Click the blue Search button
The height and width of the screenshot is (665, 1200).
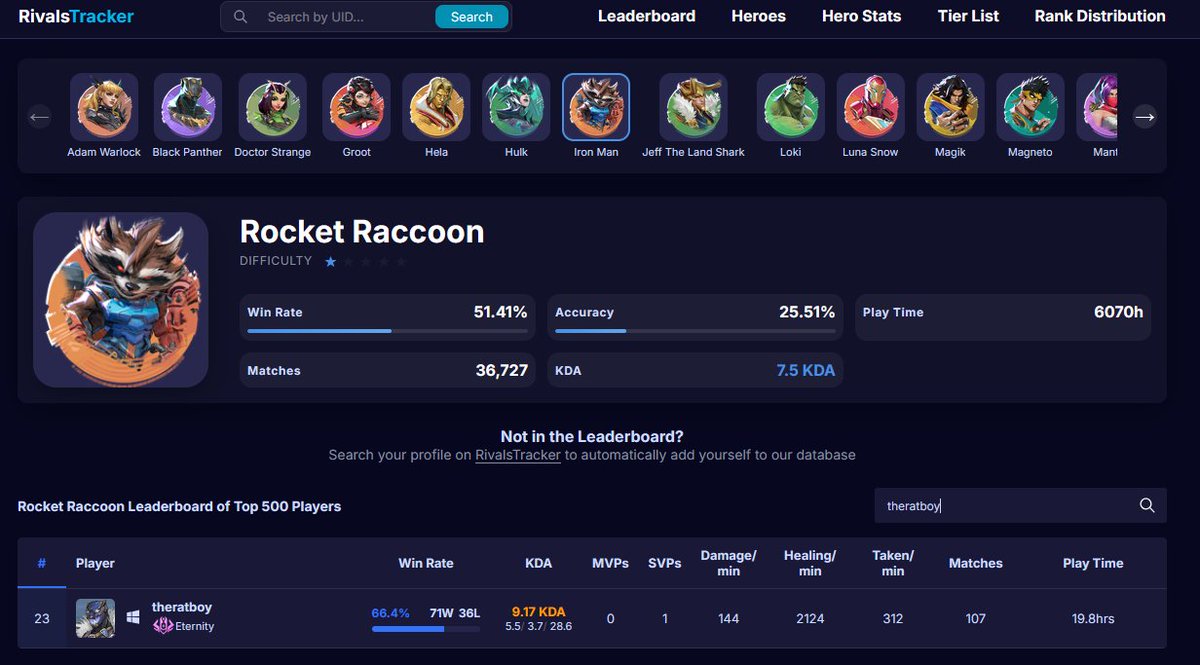coord(471,17)
